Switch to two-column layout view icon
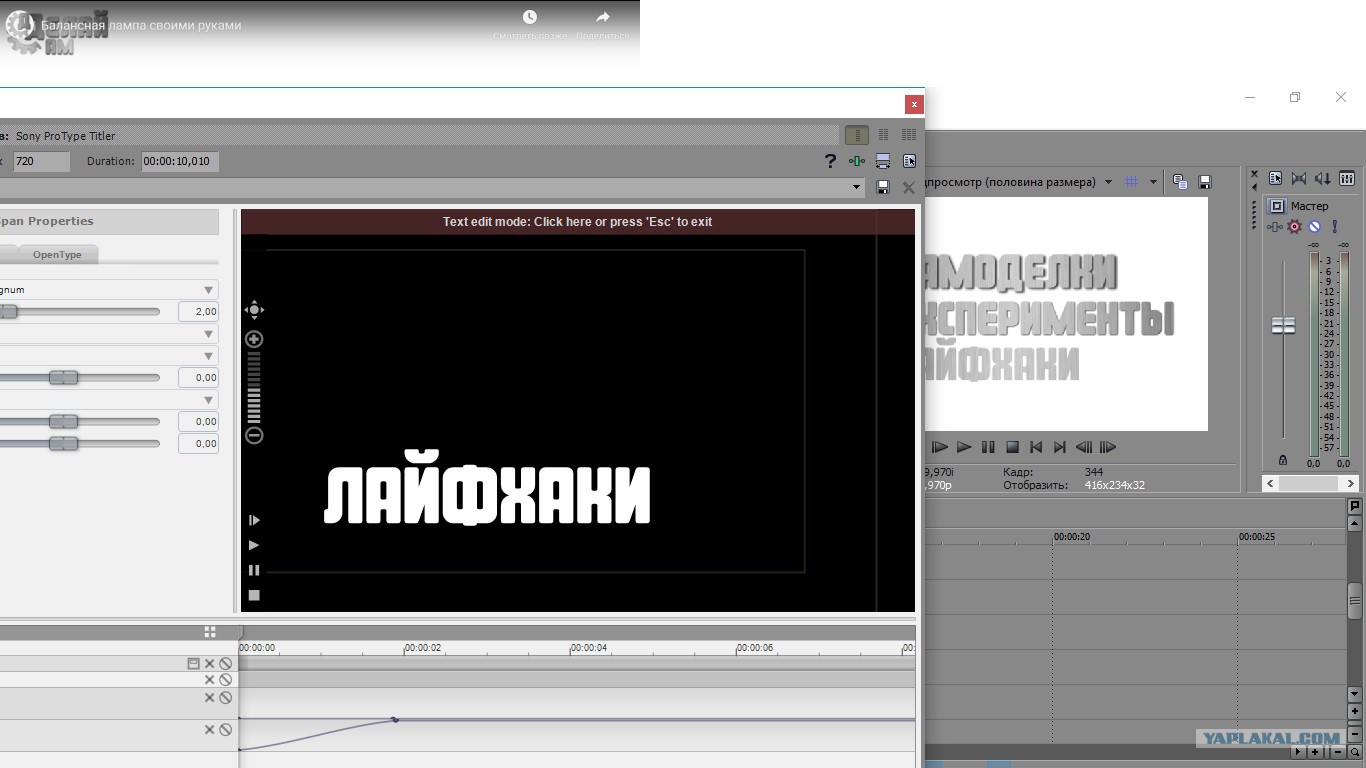 (x=883, y=134)
